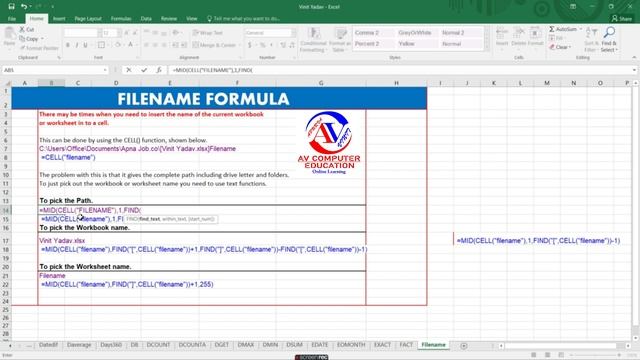The image size is (640, 360).
Task: Click the Insert Function fx icon
Action: (159, 70)
